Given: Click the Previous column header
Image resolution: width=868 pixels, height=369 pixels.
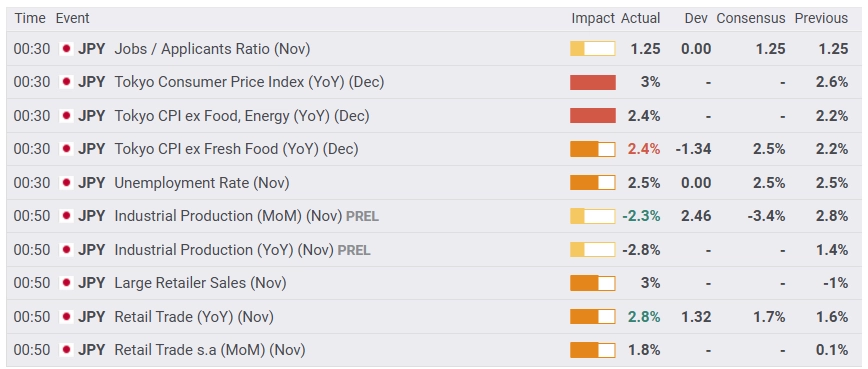Looking at the screenshot, I should [822, 18].
